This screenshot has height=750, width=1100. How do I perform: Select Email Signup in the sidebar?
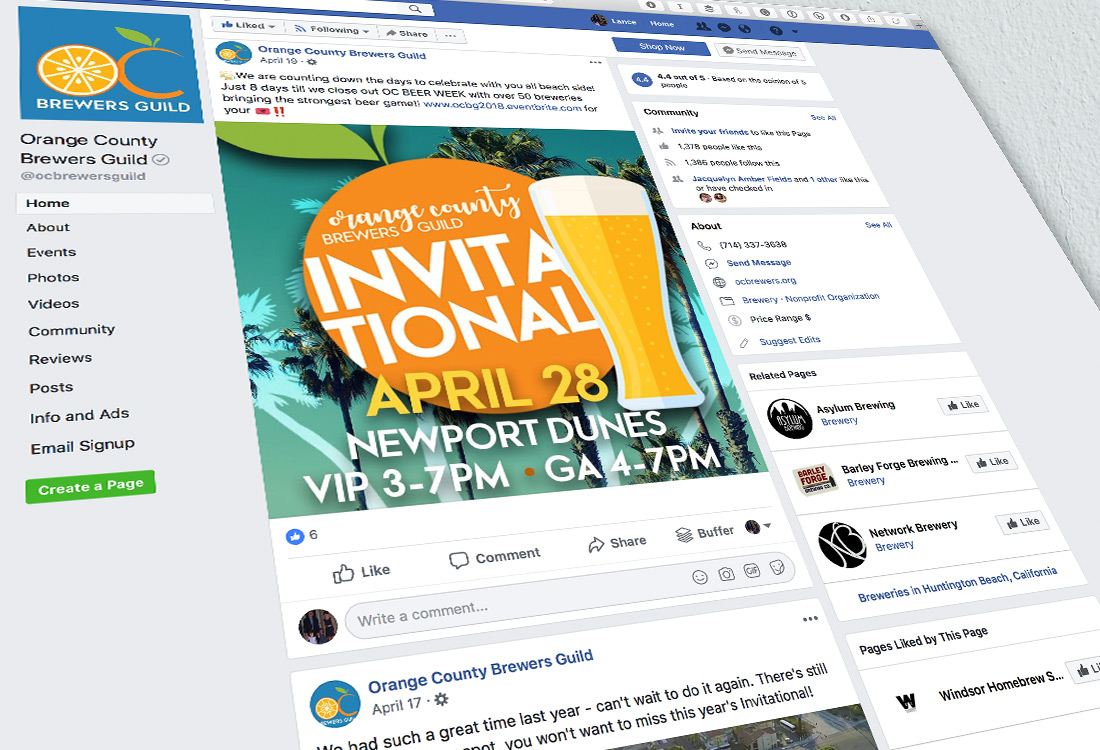click(x=82, y=446)
